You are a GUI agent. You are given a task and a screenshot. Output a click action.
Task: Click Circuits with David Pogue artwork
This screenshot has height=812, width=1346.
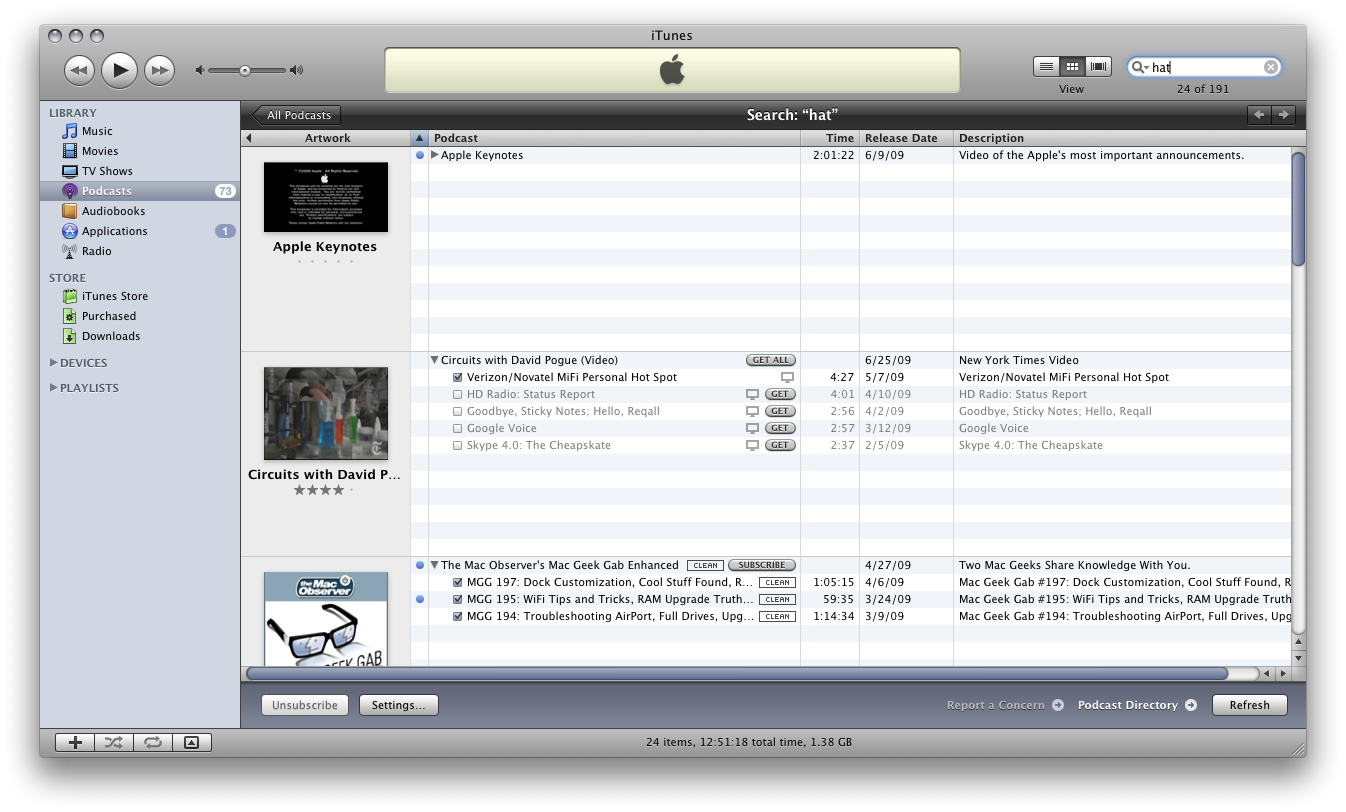[x=326, y=413]
